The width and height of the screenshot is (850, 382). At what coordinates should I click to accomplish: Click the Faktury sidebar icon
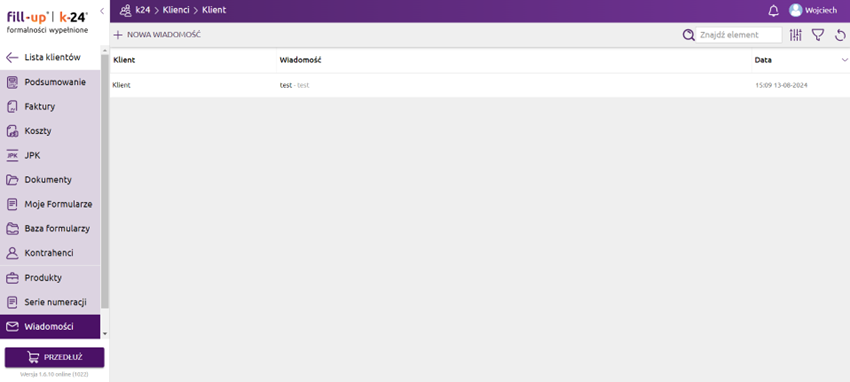[x=12, y=107]
